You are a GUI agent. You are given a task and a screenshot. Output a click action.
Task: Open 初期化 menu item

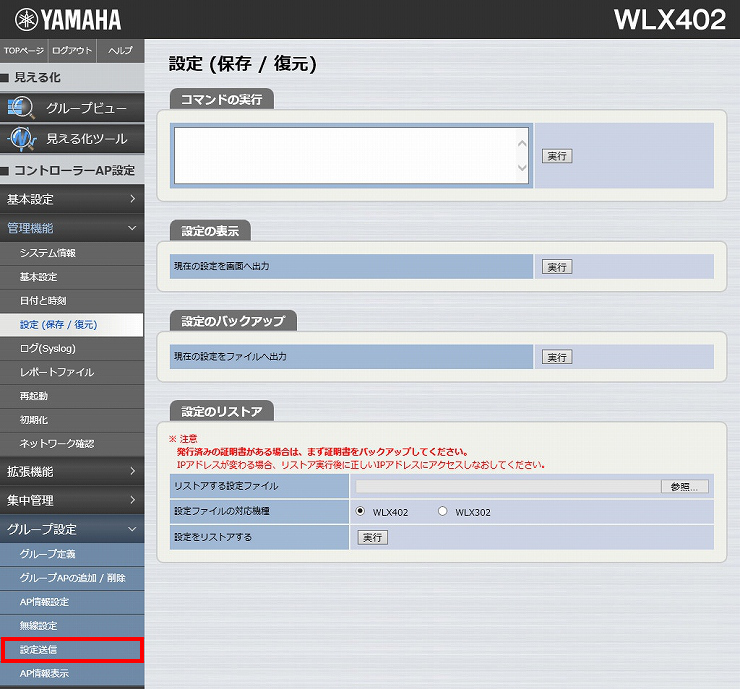(72, 420)
